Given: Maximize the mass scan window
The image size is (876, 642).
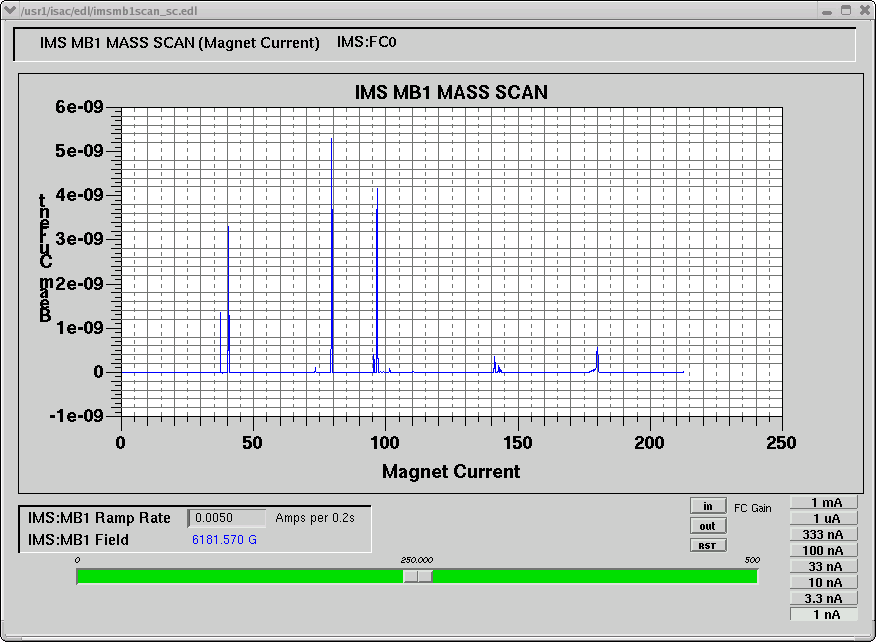Looking at the screenshot, I should point(846,10).
